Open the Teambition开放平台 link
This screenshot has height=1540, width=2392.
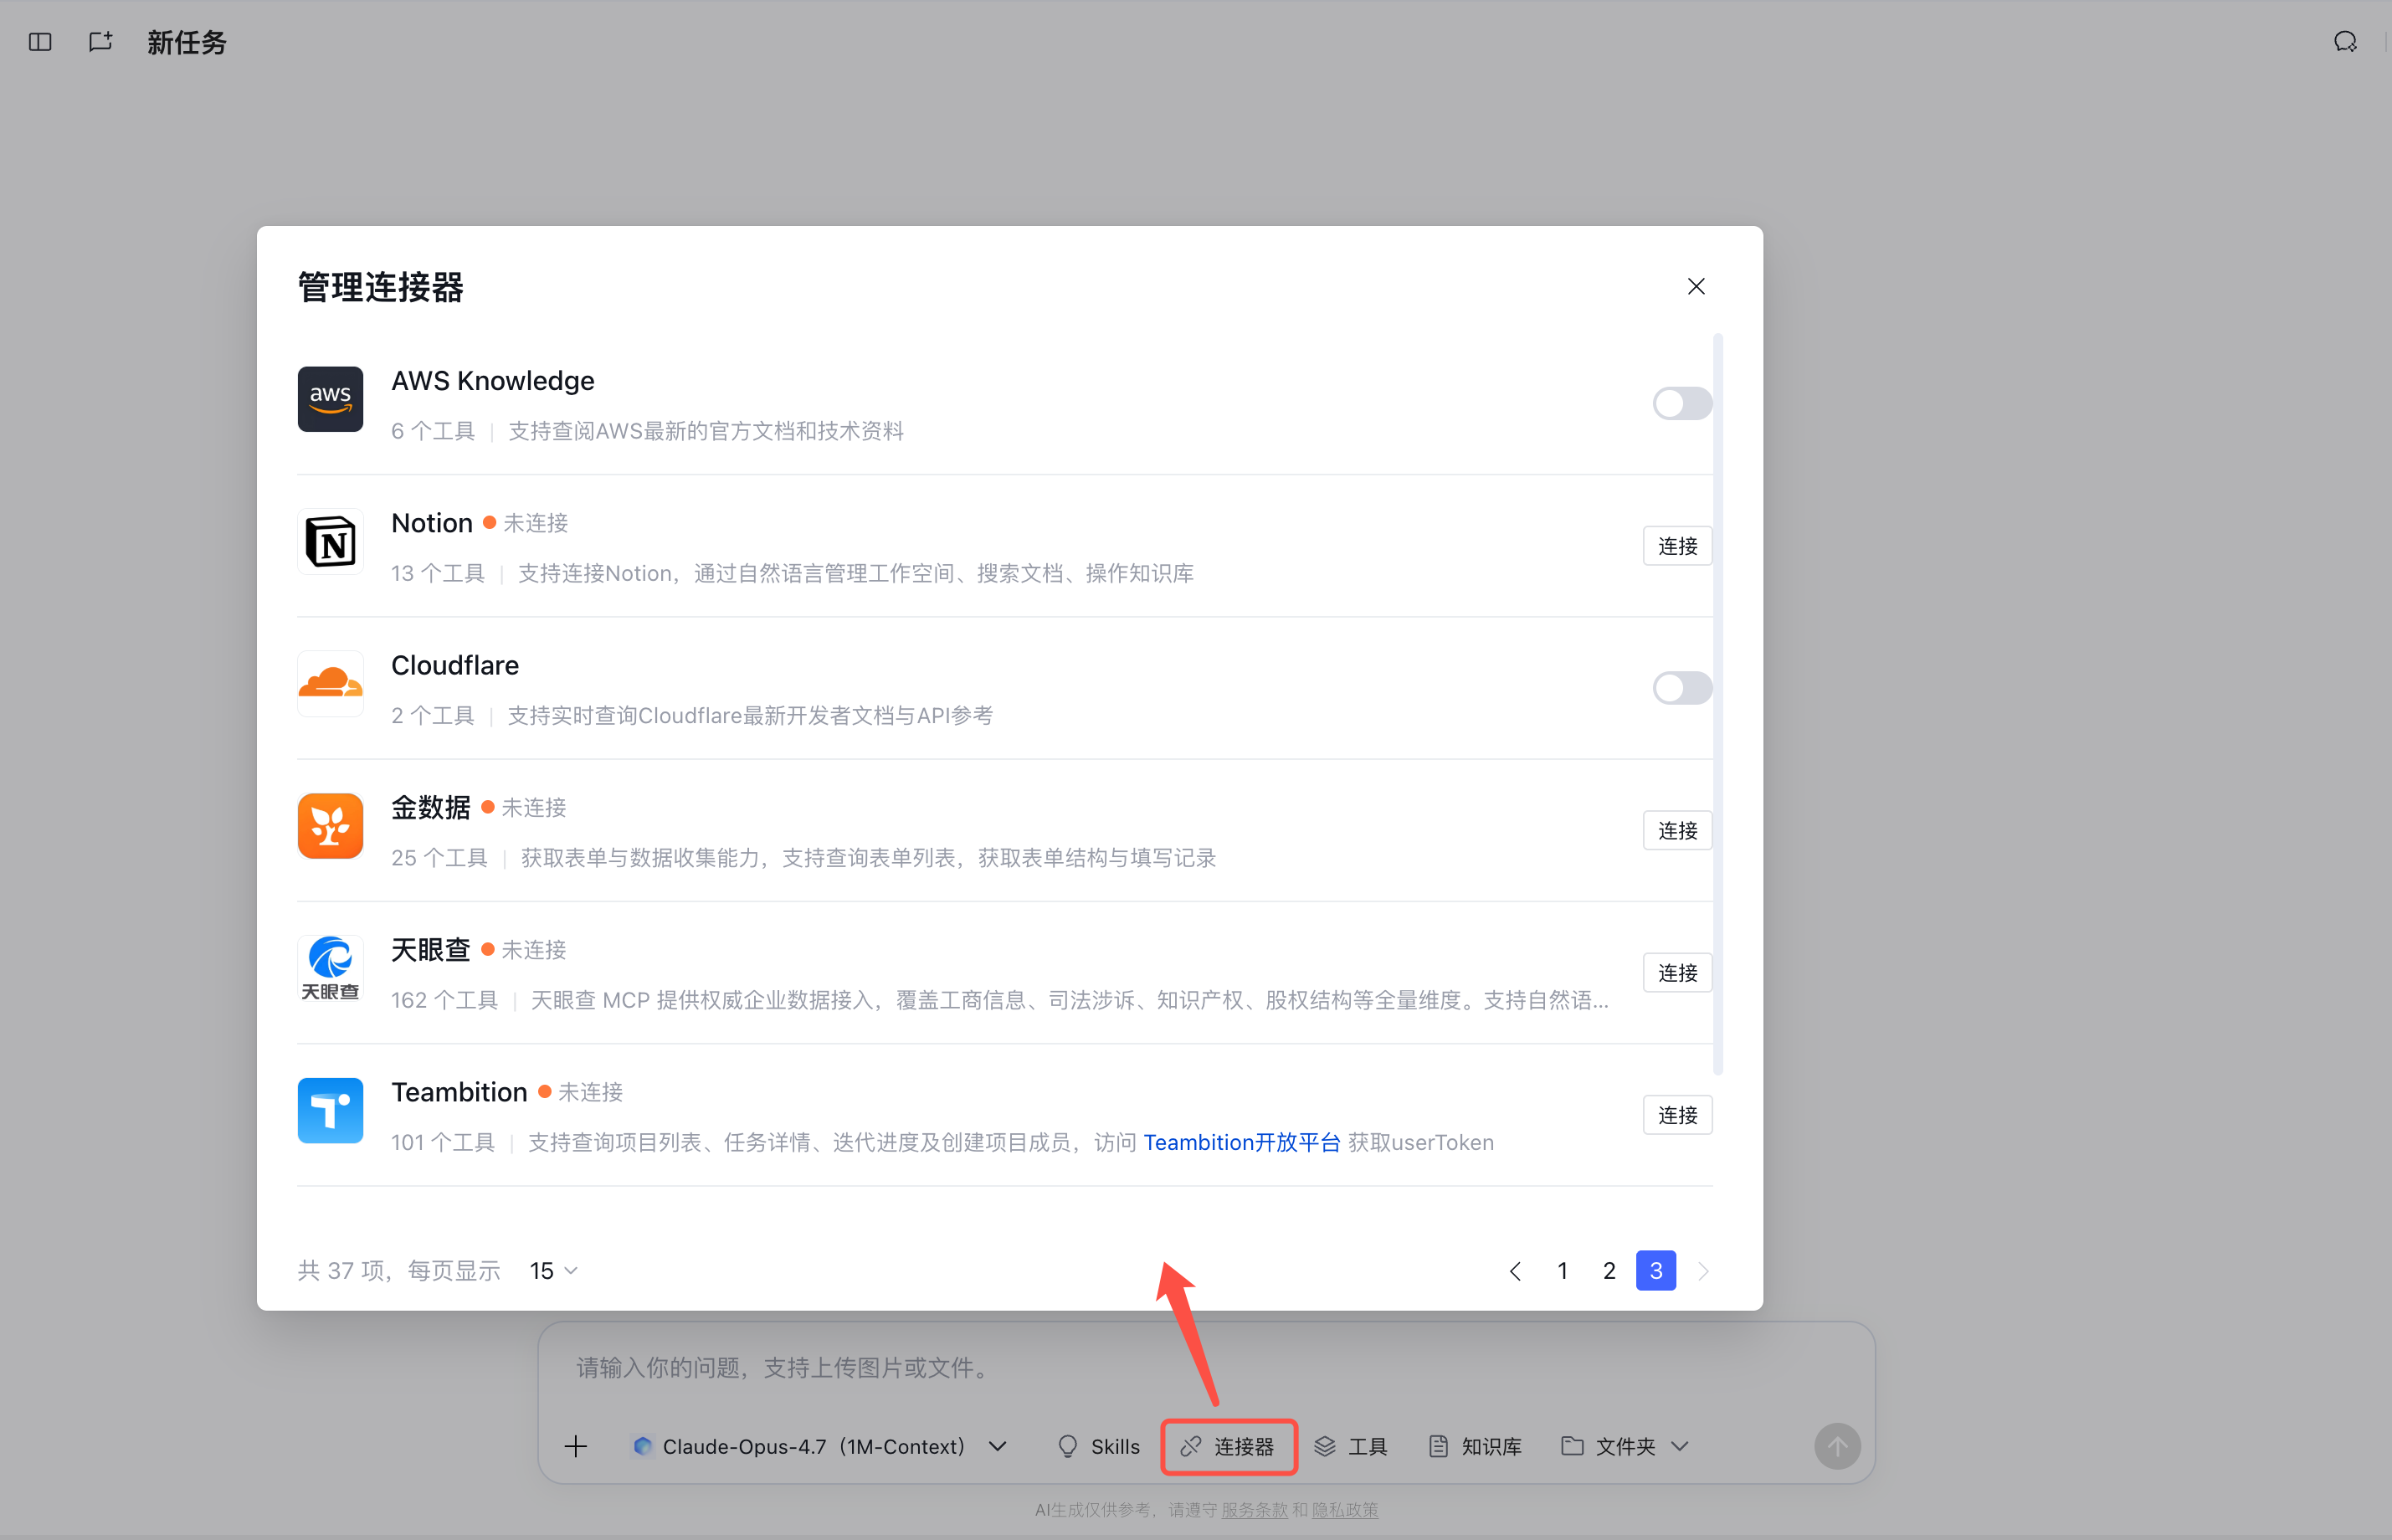tap(1242, 1142)
